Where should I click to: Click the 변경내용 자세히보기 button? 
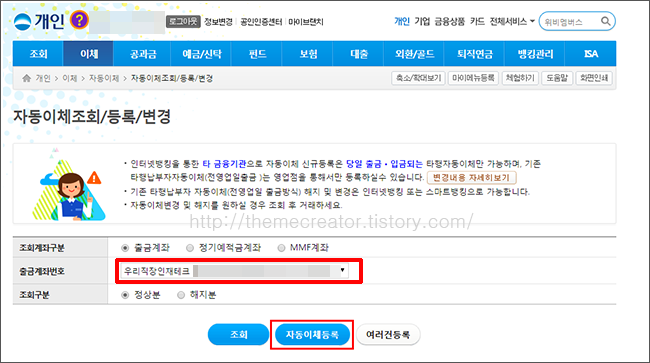[471, 178]
